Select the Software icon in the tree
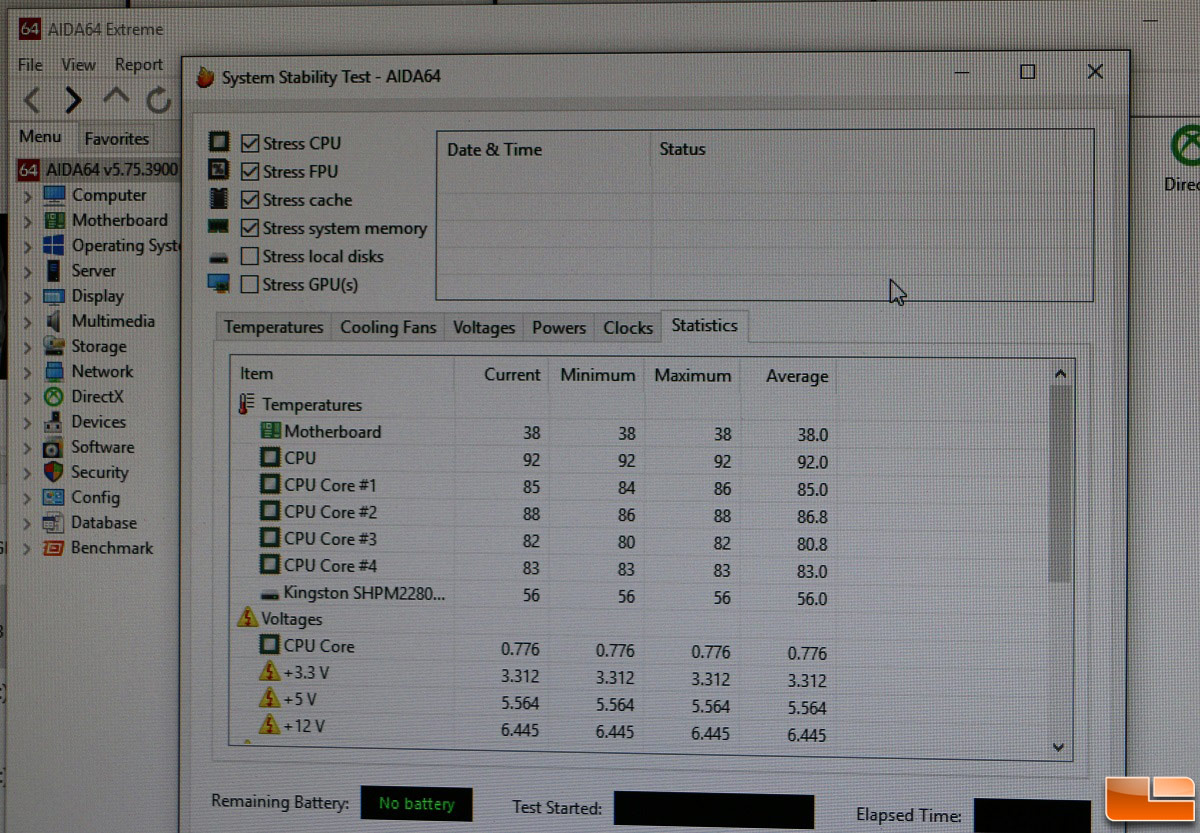Screen dimensions: 1200x833 [54, 447]
